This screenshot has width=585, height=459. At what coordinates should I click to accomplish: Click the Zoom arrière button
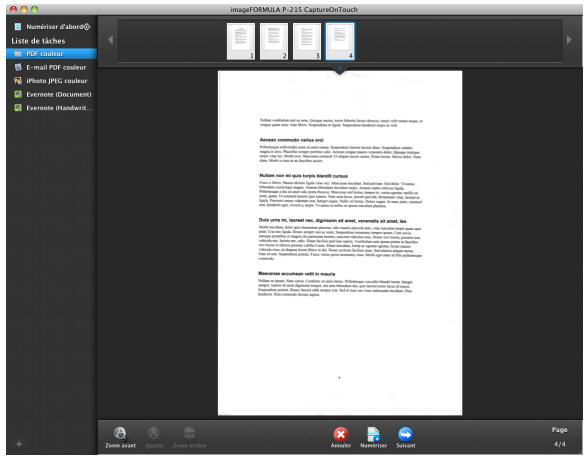click(189, 437)
